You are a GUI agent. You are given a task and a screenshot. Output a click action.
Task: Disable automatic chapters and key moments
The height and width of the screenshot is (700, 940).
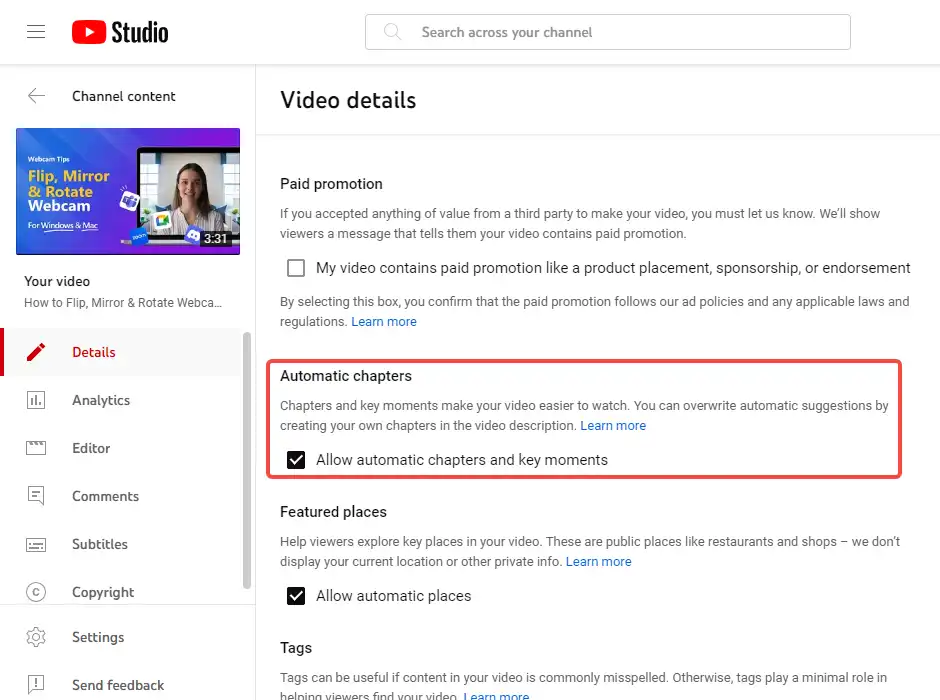click(296, 460)
